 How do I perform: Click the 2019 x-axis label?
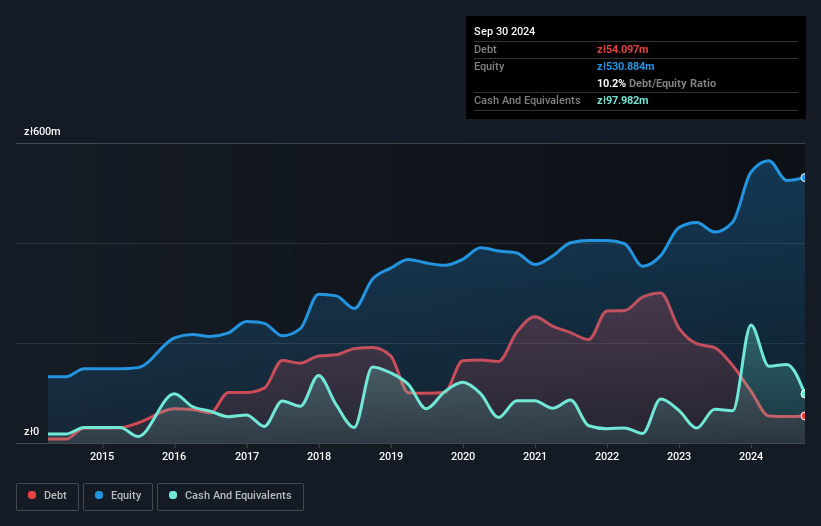tap(391, 456)
